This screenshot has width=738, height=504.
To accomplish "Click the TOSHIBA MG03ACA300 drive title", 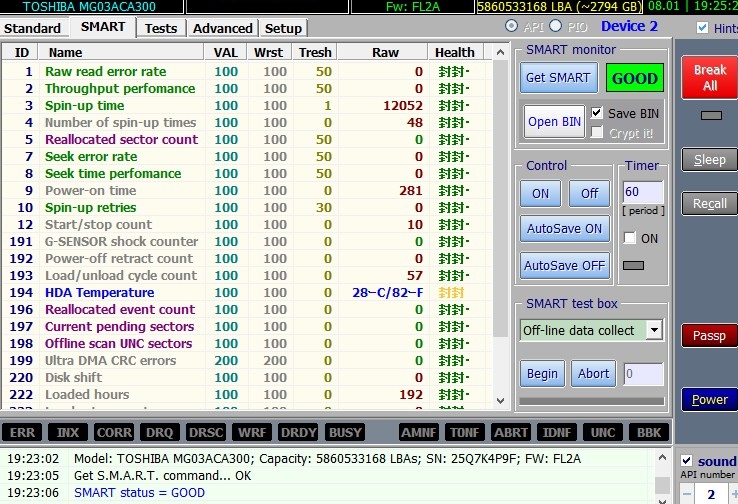I will point(89,7).
